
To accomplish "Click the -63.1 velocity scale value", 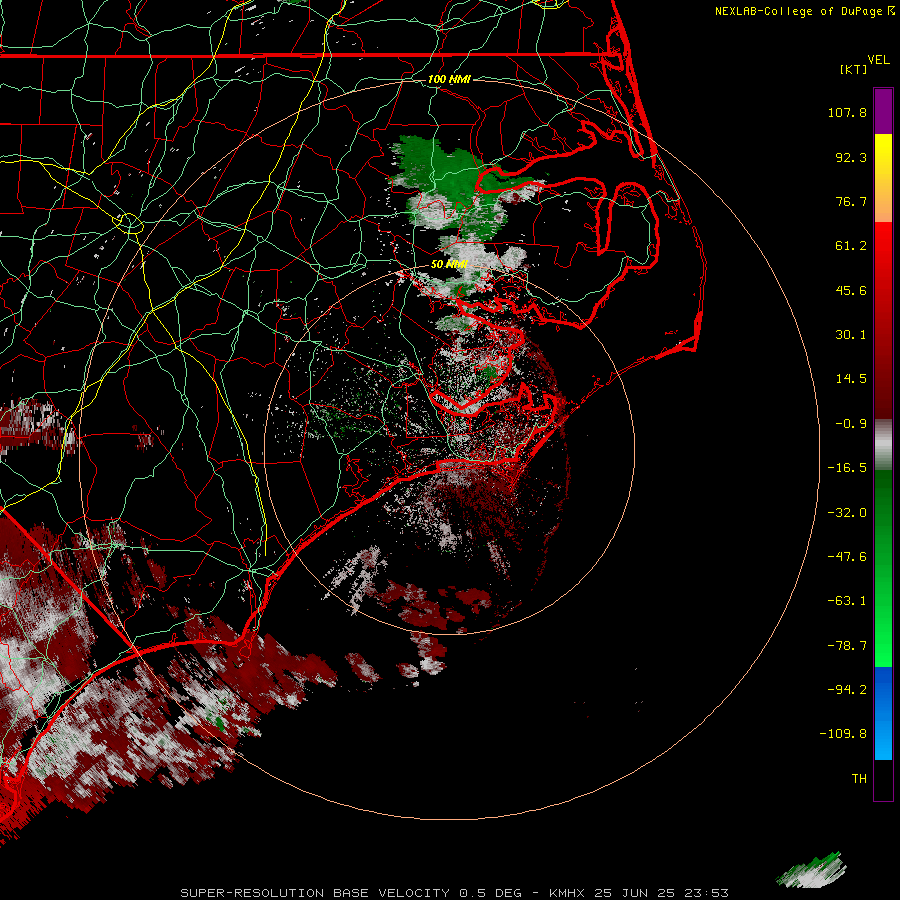I will (x=847, y=601).
